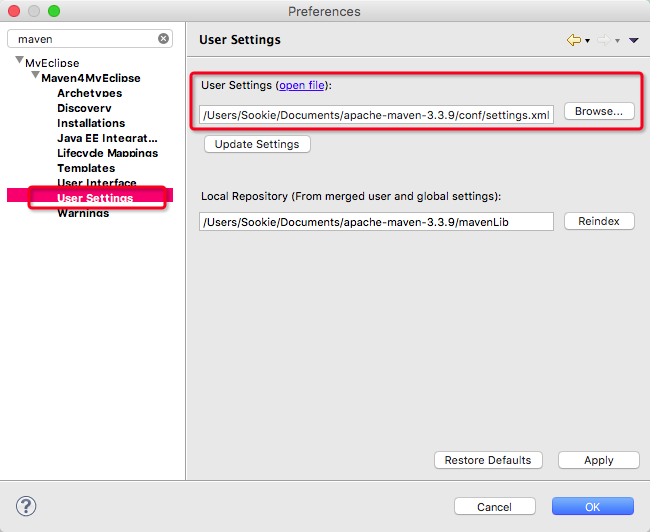The image size is (650, 532).
Task: Click Restore Defaults
Action: tap(488, 460)
